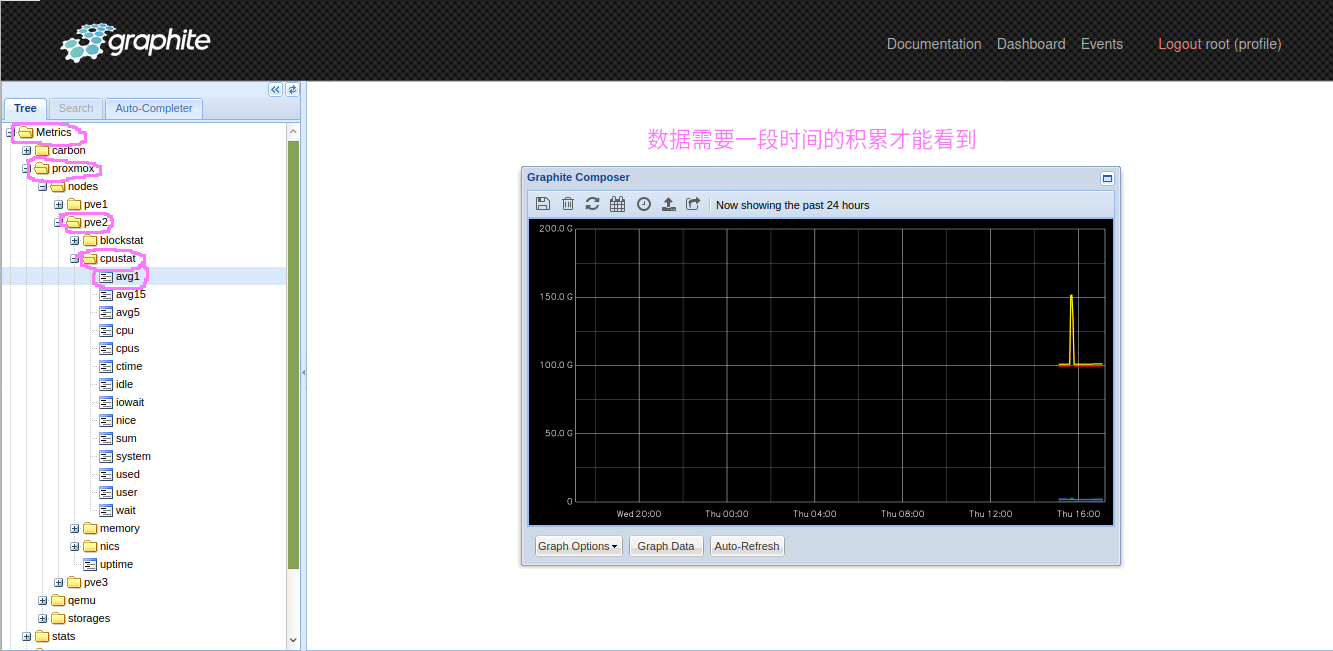Click the metric icon beside cpus
1333x651 pixels.
pos(106,348)
